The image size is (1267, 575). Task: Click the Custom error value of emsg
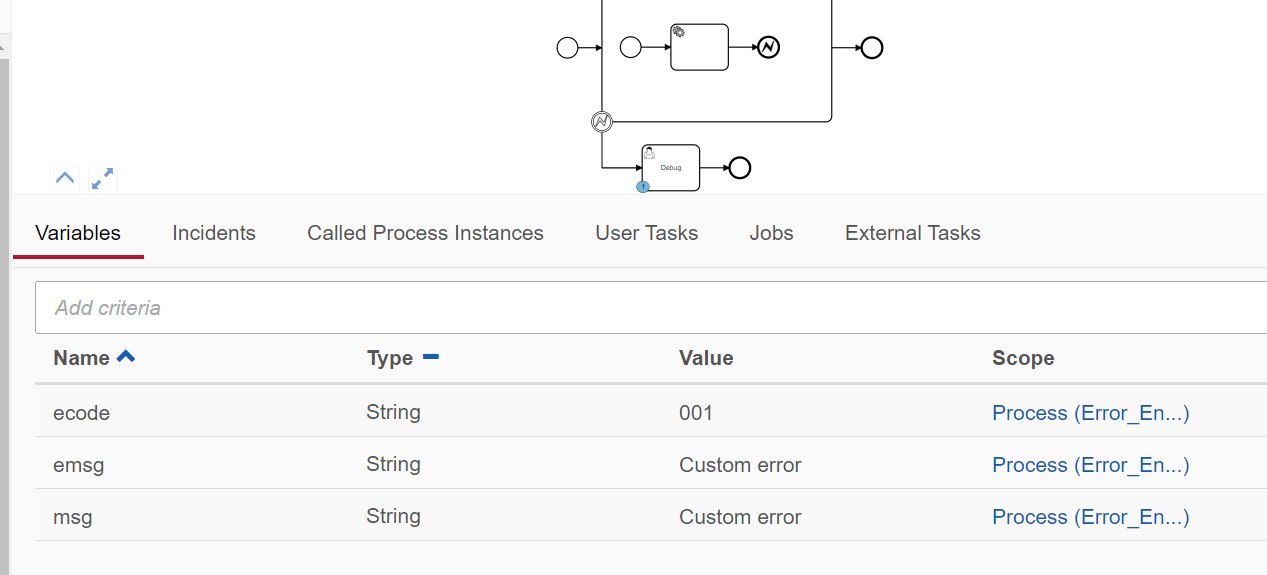(x=740, y=465)
